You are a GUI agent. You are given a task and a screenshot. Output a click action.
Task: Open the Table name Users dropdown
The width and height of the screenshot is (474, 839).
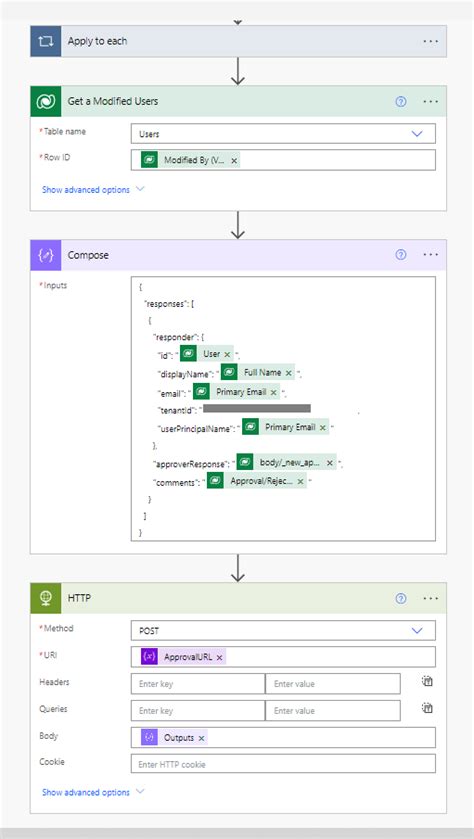(x=283, y=134)
